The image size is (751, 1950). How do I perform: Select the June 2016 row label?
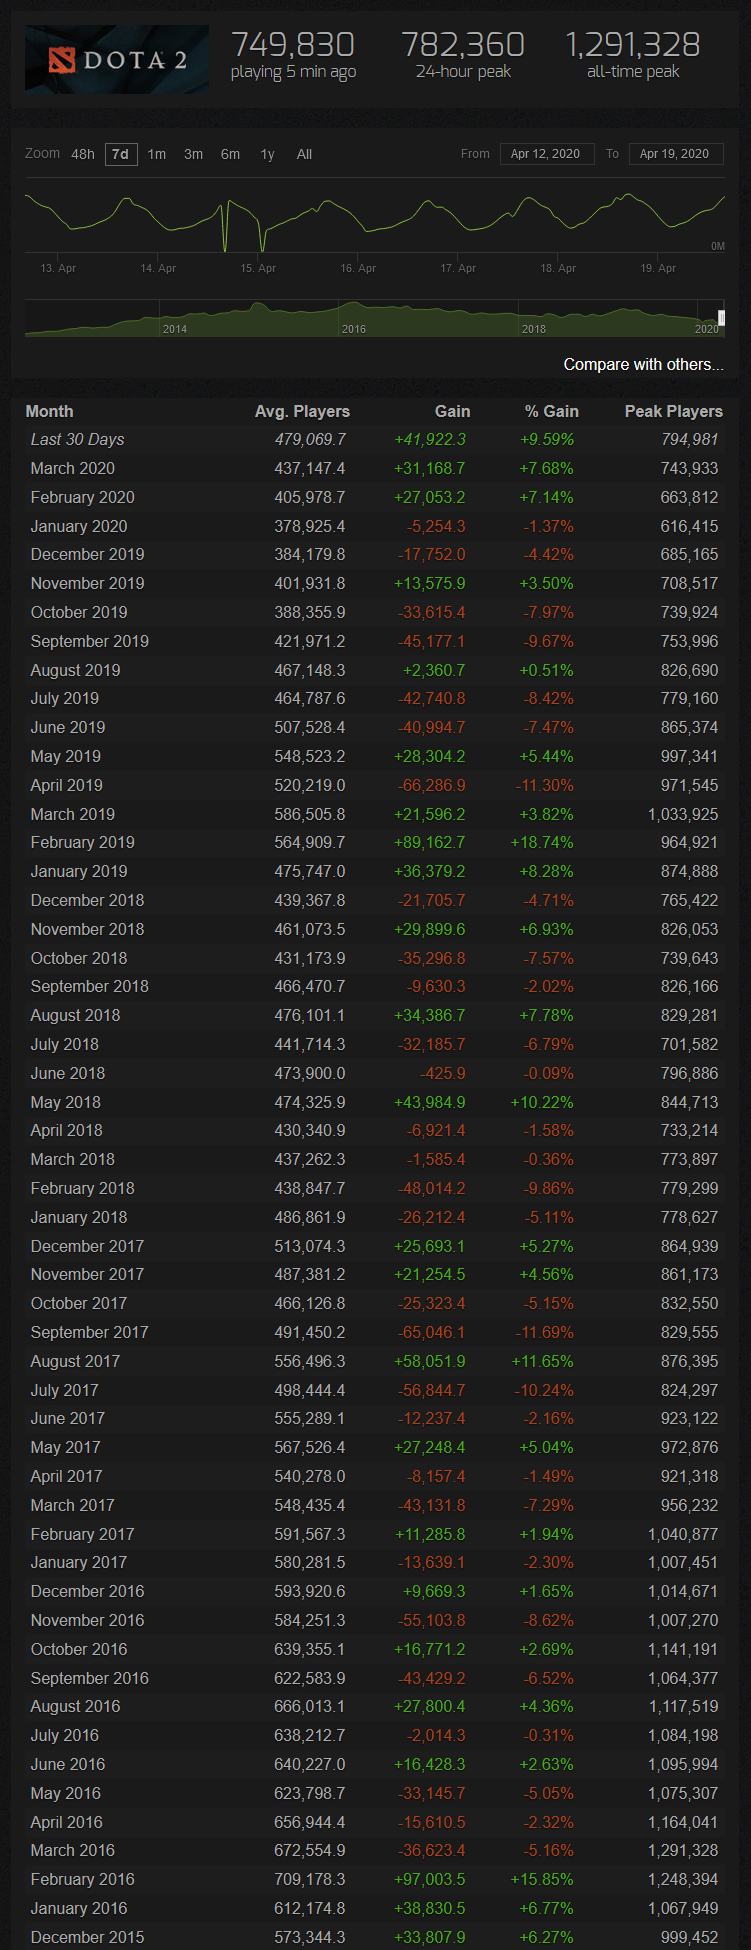67,1764
